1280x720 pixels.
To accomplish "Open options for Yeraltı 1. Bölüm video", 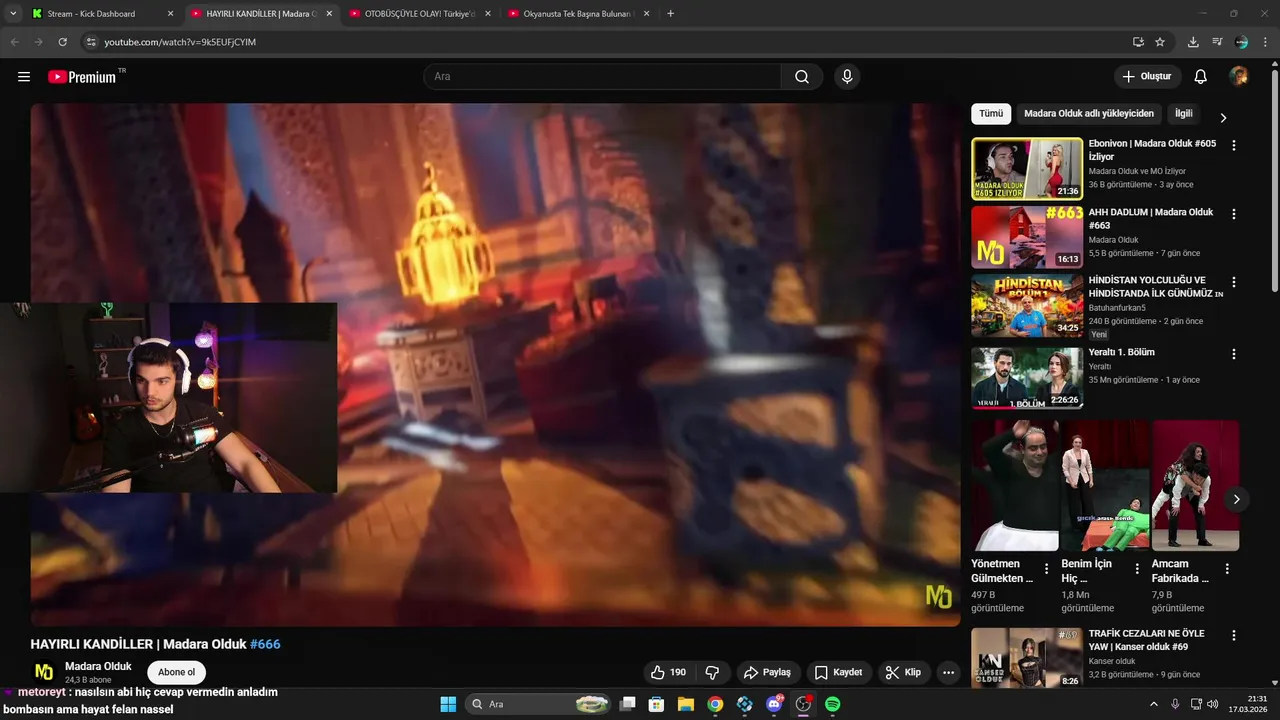I will coord(1233,354).
